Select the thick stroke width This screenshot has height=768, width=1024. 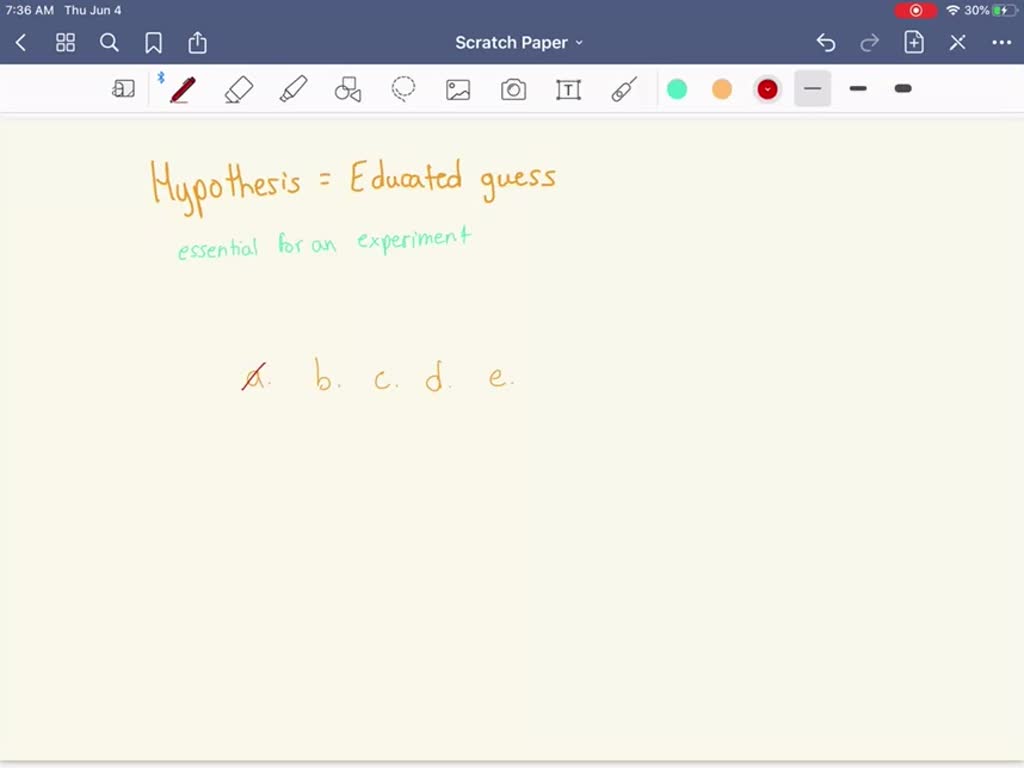[903, 89]
